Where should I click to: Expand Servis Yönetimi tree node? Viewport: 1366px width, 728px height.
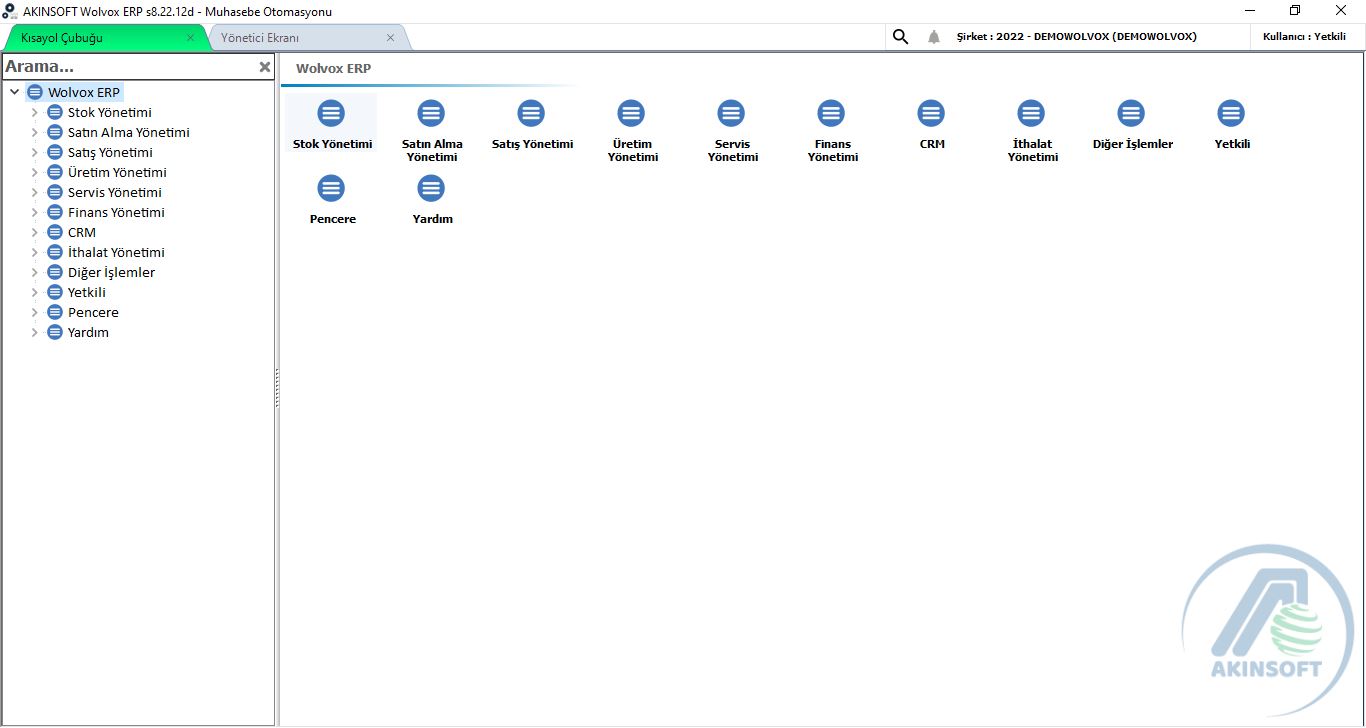tap(34, 192)
